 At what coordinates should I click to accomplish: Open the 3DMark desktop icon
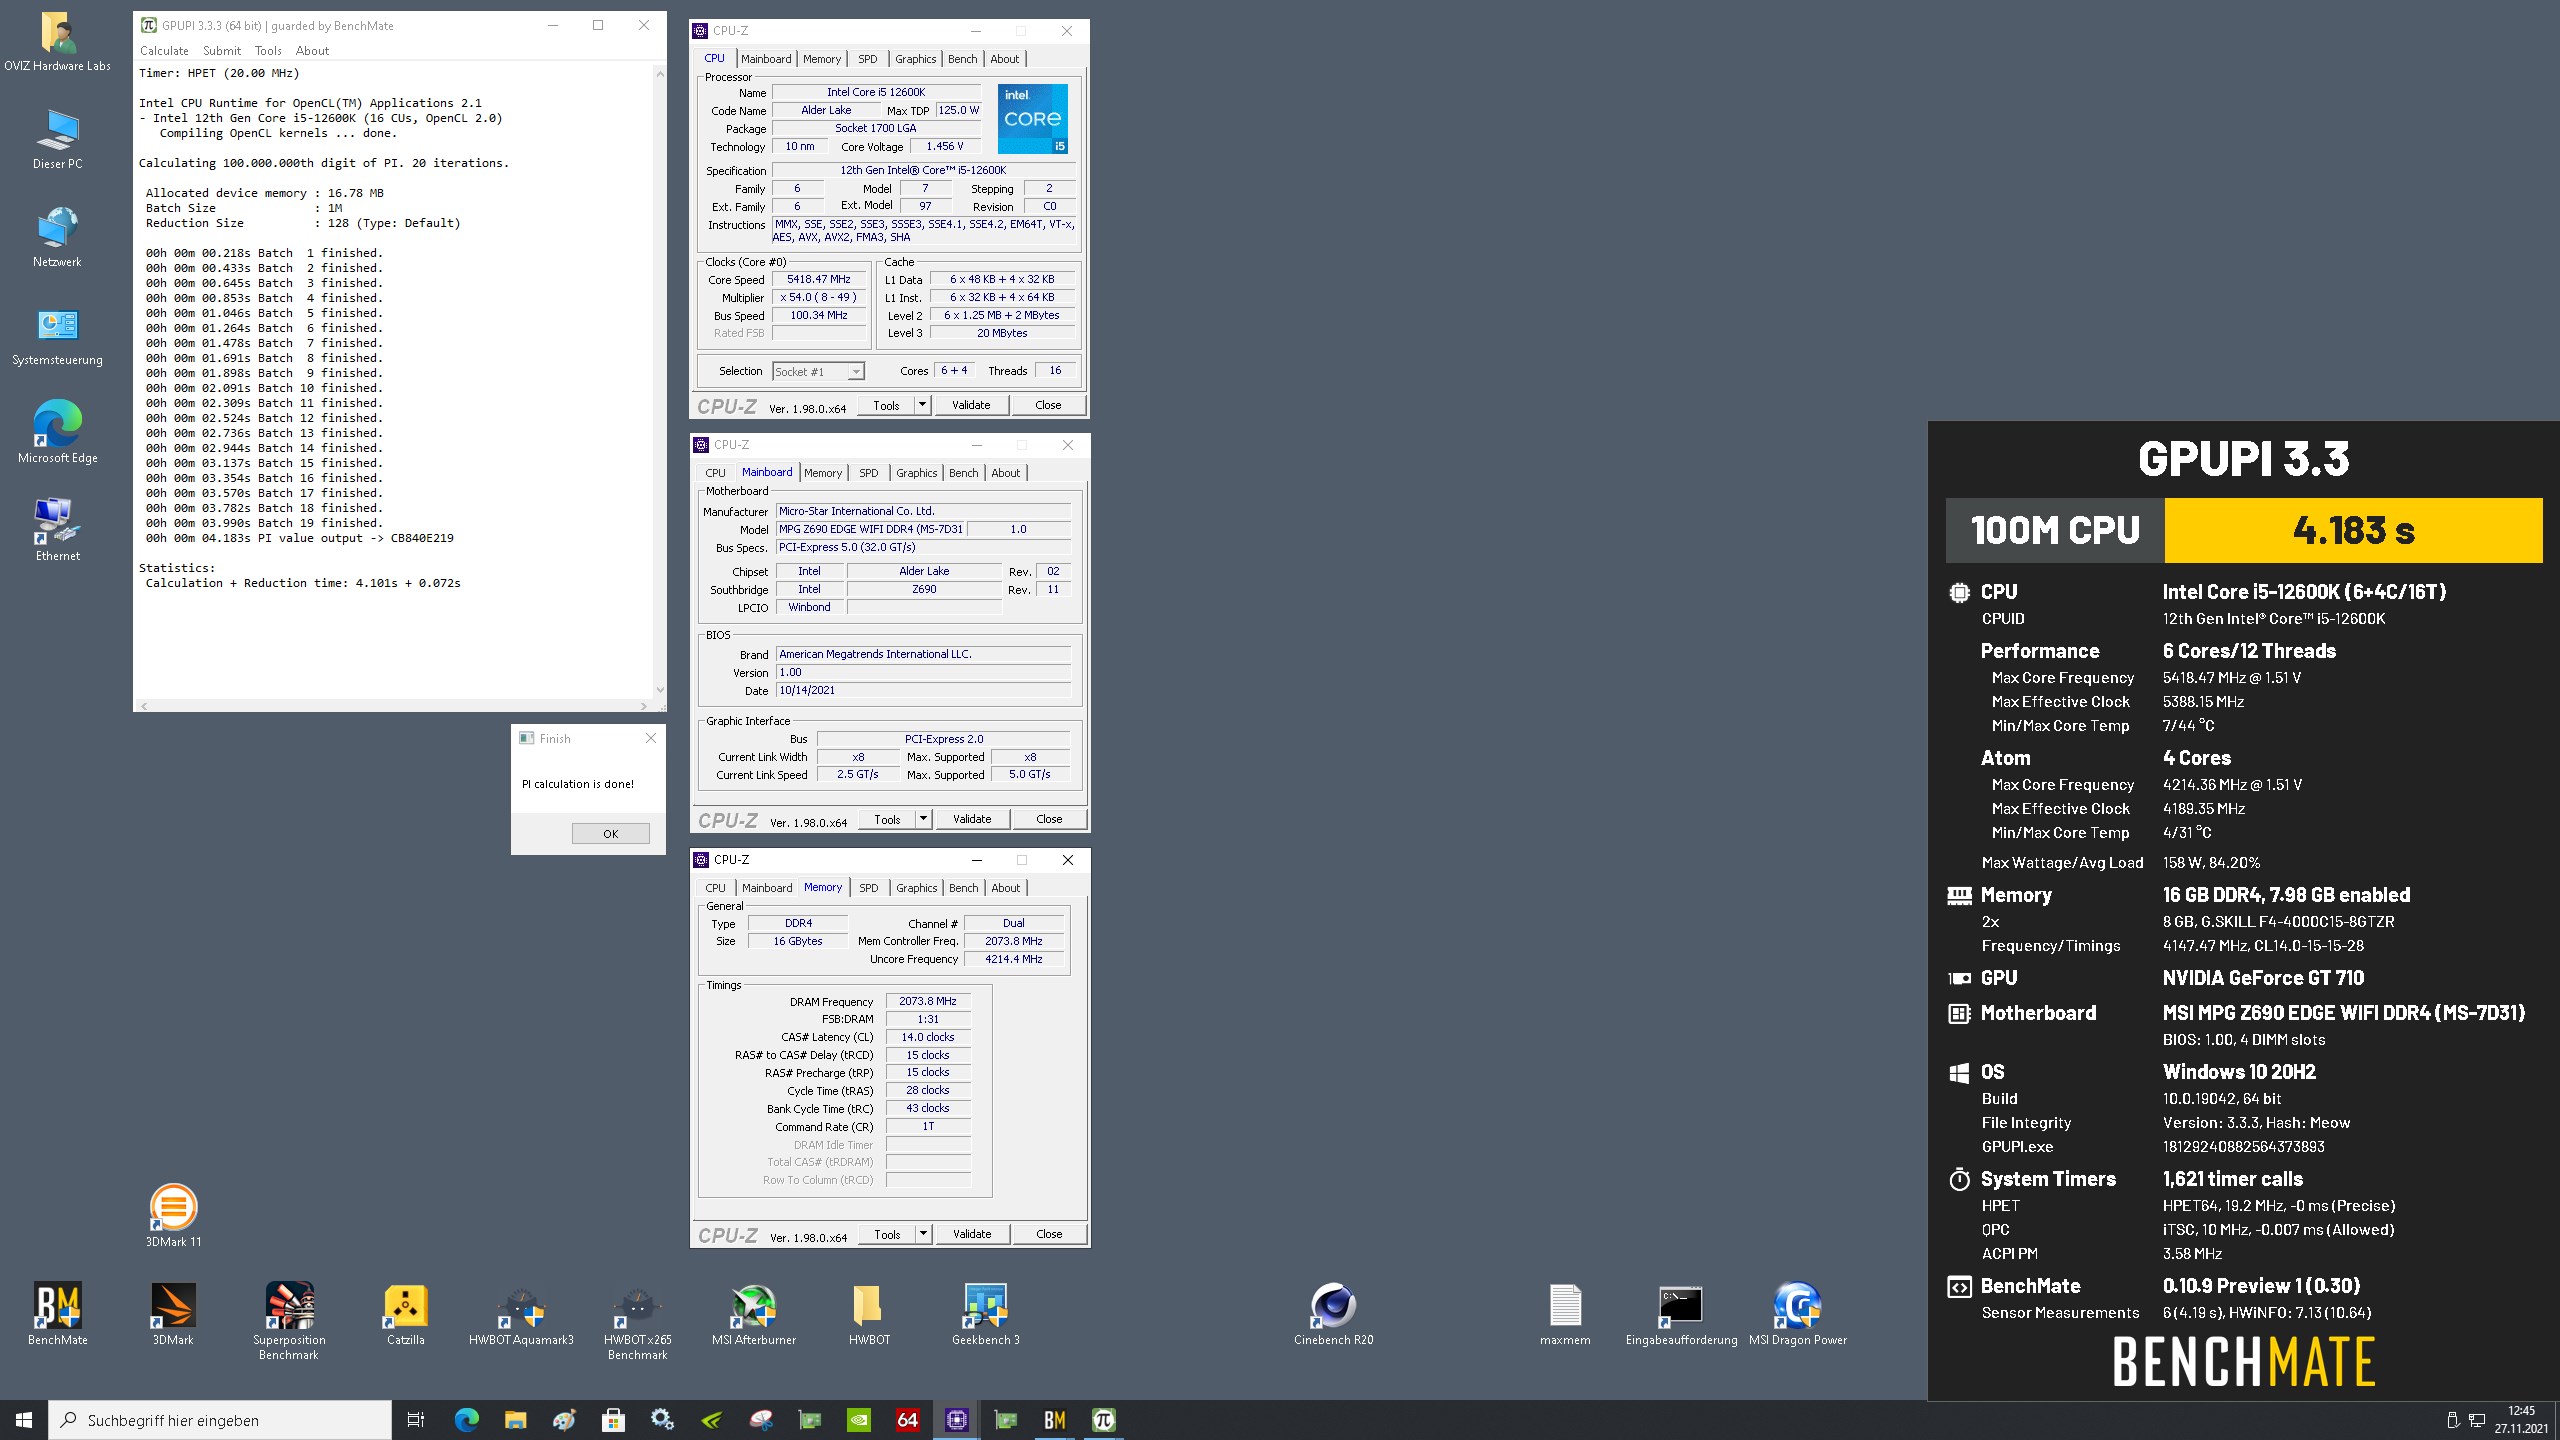(x=173, y=1313)
